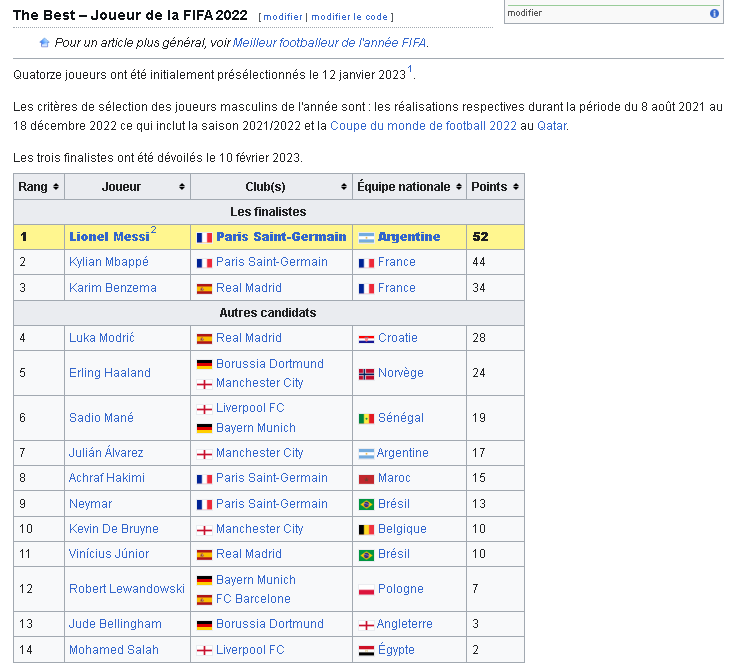Sort the table by Équipe nationale column
737x669 pixels.
[459, 187]
